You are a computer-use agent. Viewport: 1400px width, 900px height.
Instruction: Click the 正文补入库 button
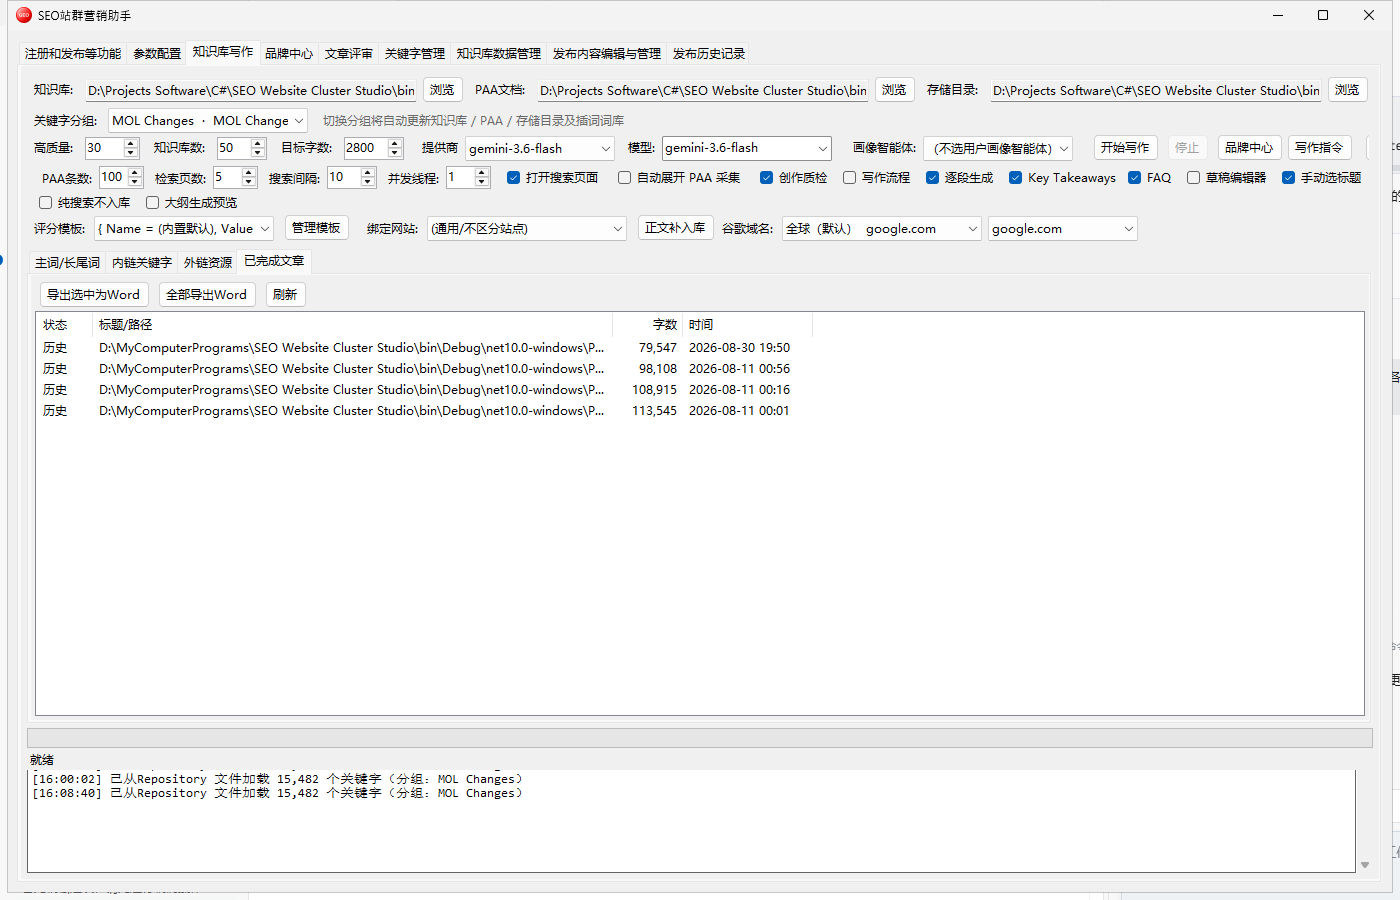[675, 228]
